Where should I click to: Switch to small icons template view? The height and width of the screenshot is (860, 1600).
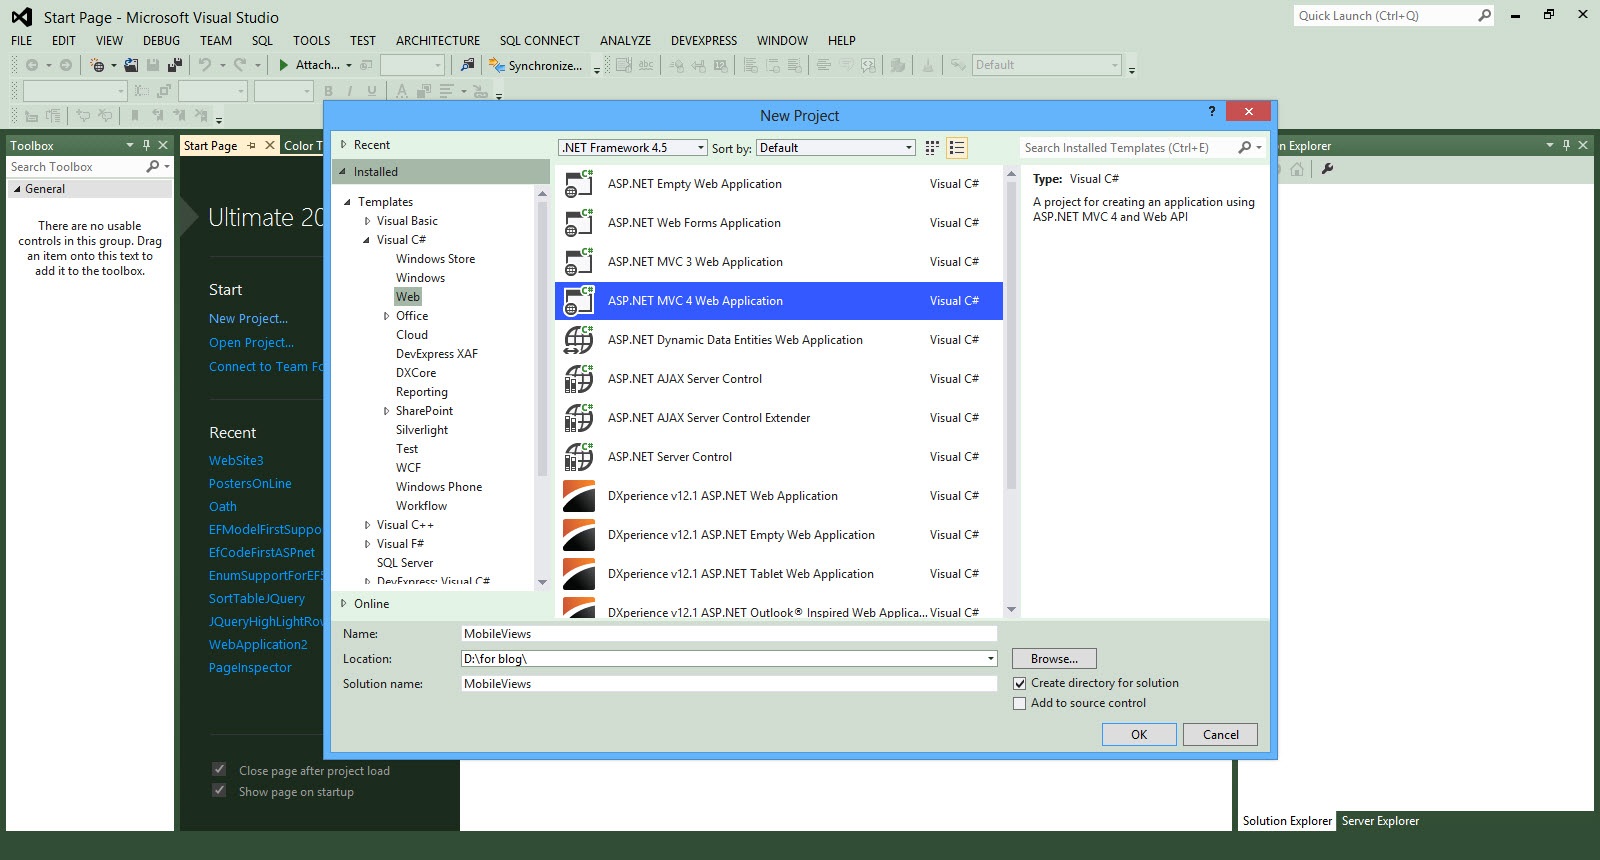[x=932, y=148]
